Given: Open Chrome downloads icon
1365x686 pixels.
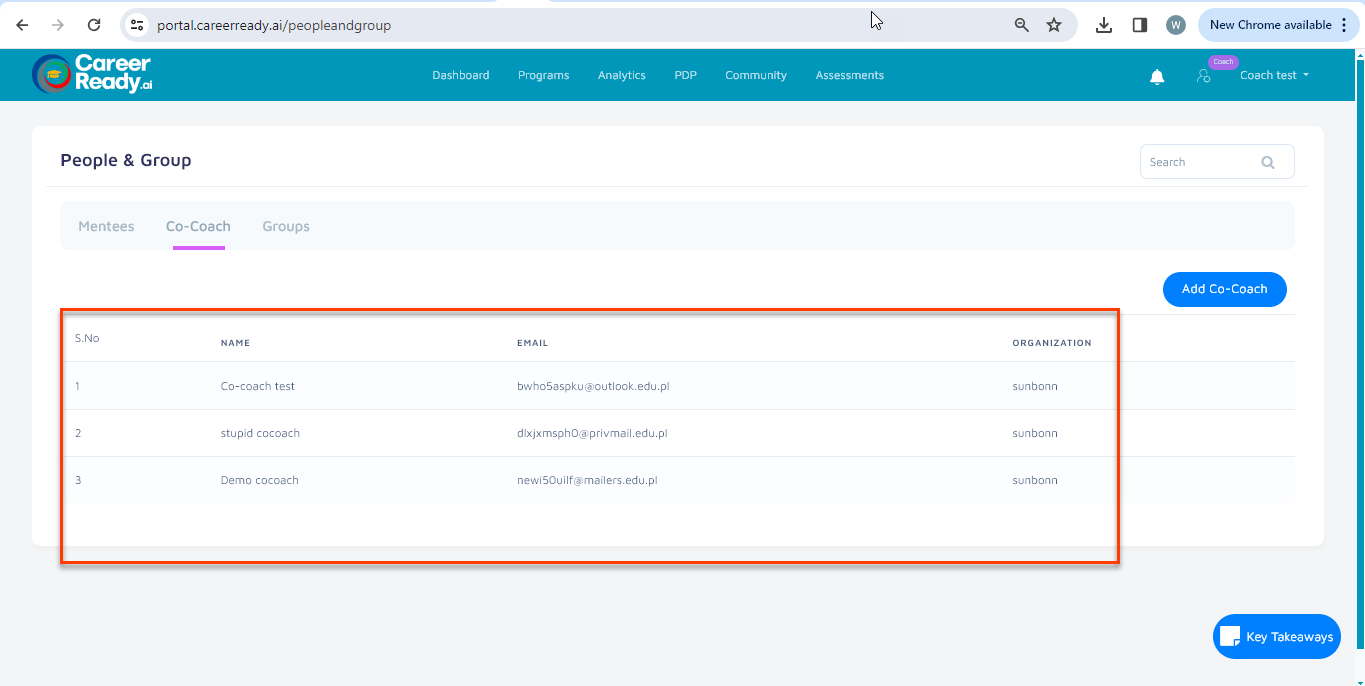Looking at the screenshot, I should pos(1104,25).
